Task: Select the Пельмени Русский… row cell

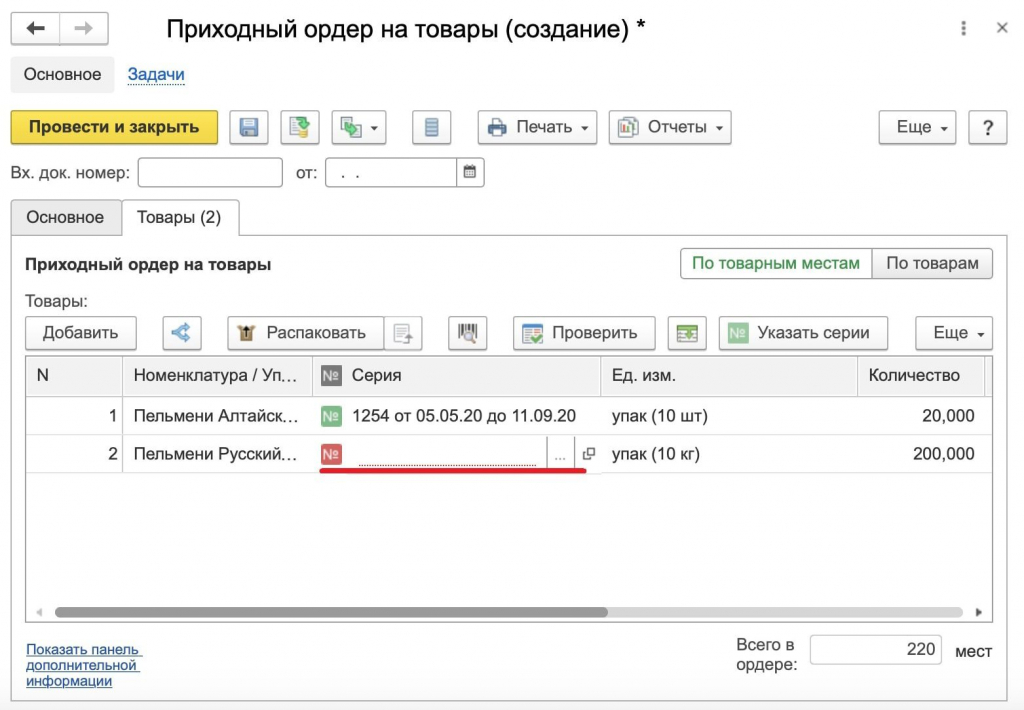Action: (x=217, y=453)
